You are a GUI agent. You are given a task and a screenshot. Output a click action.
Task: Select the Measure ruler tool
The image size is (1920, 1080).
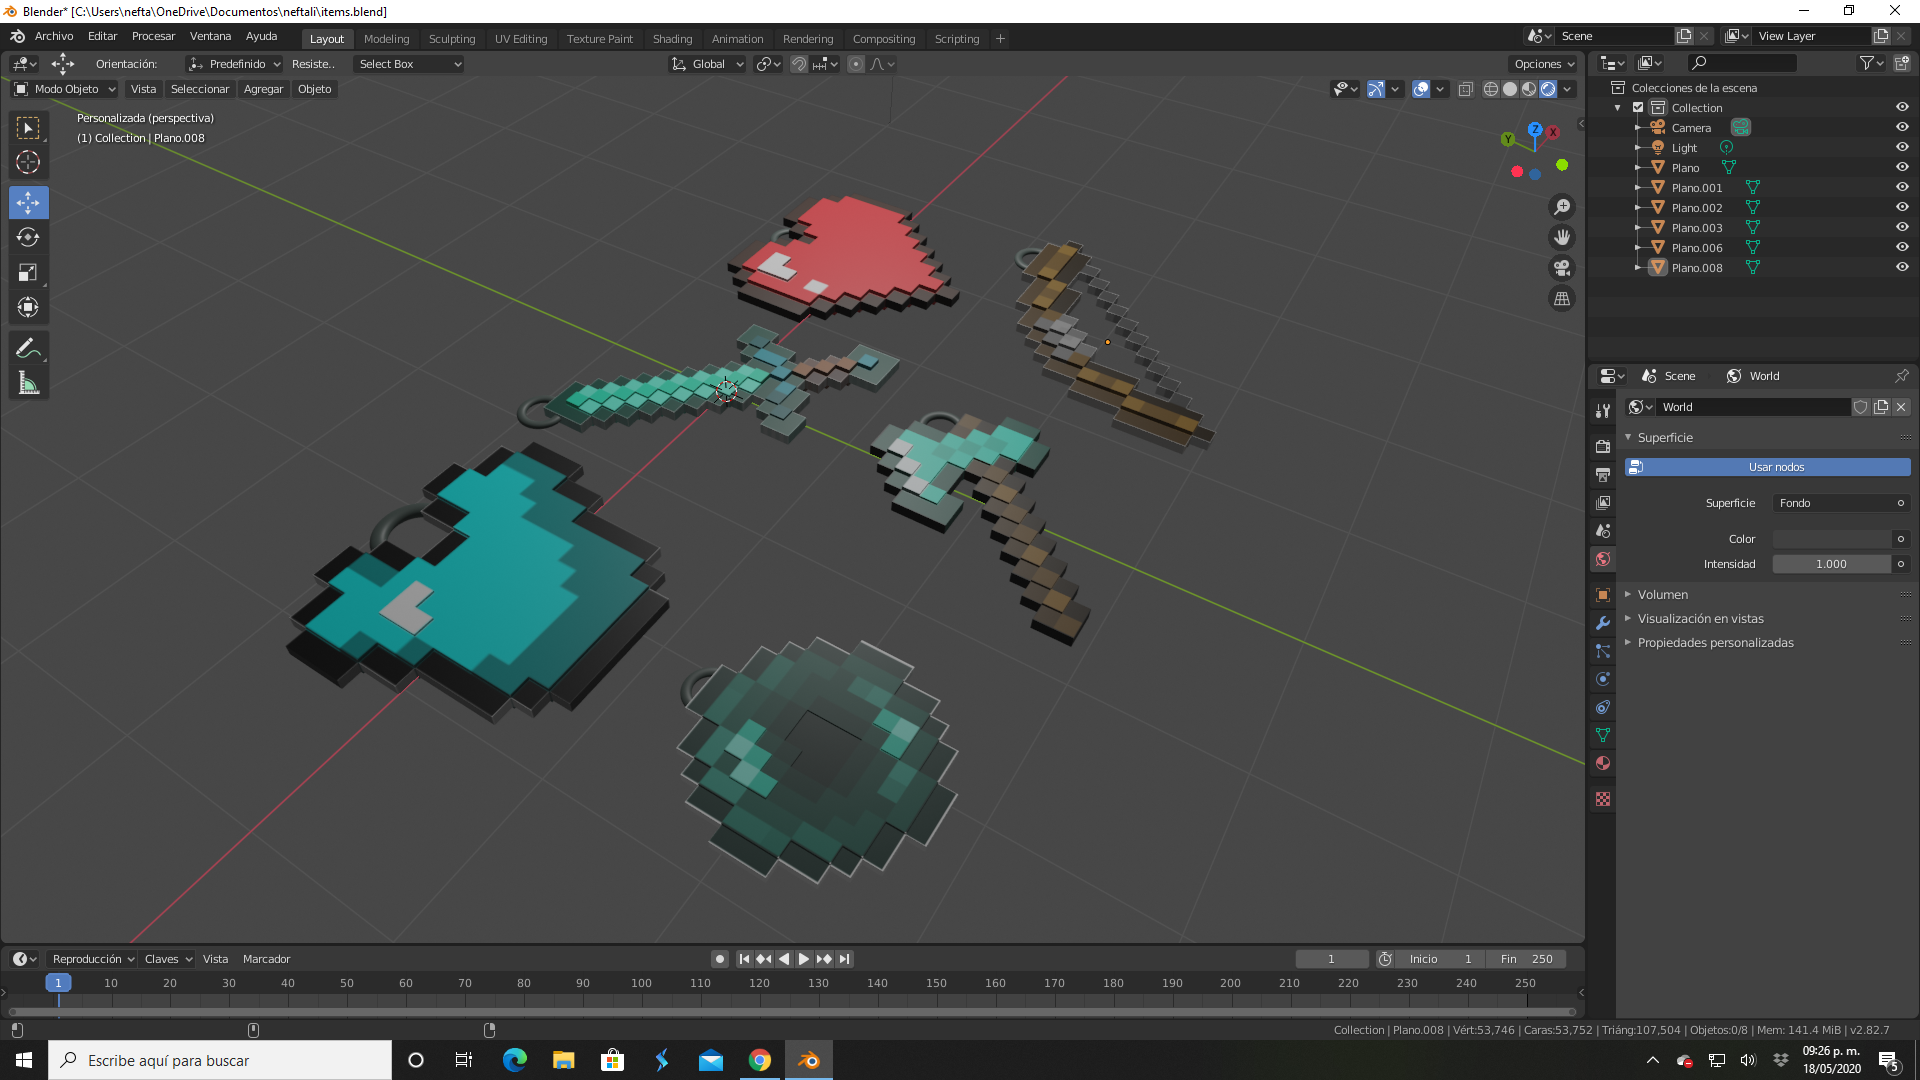(x=28, y=384)
